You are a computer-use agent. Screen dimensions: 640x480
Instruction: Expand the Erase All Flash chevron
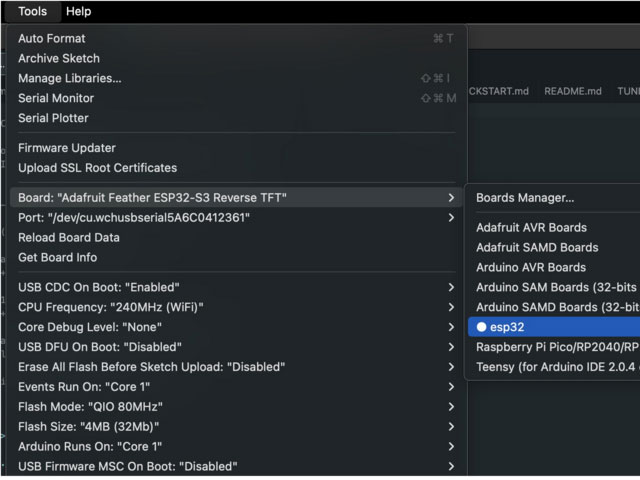pos(451,367)
